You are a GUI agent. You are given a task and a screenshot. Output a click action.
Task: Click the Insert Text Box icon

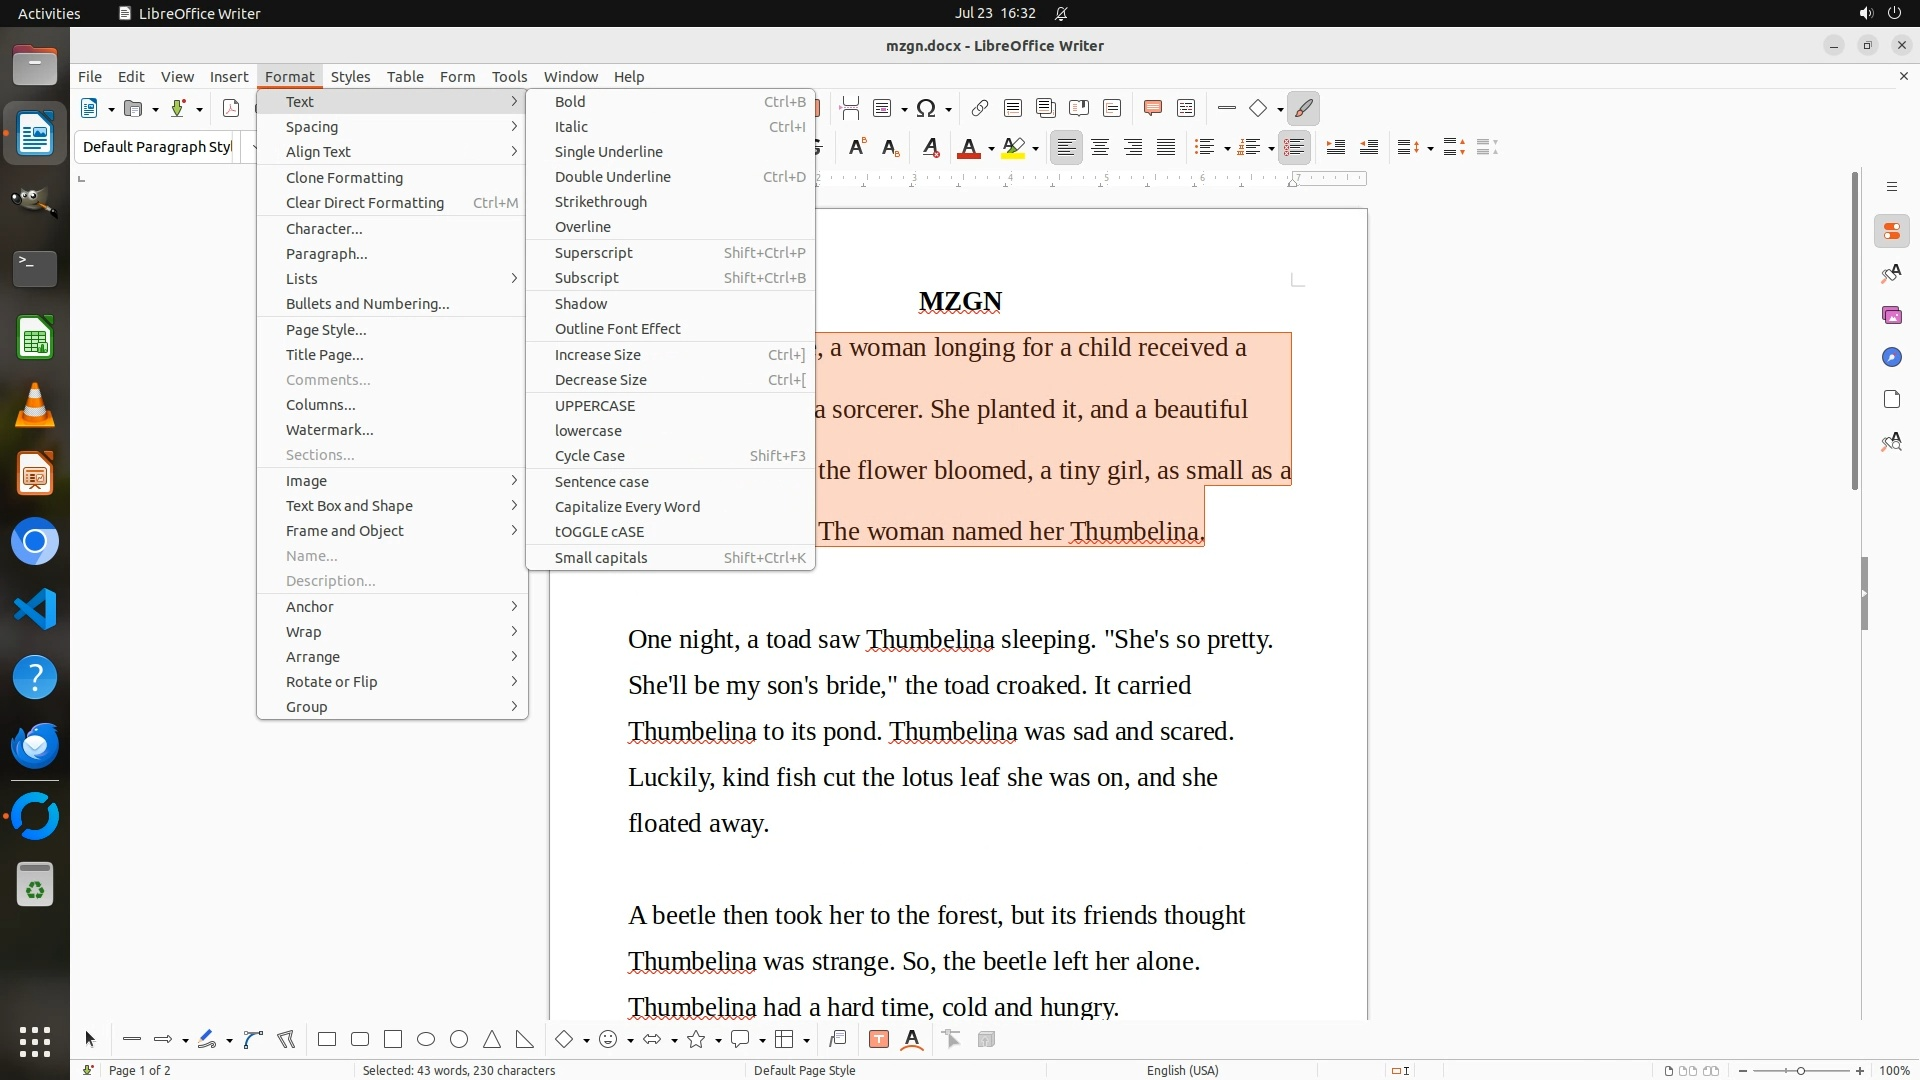pos(879,1040)
